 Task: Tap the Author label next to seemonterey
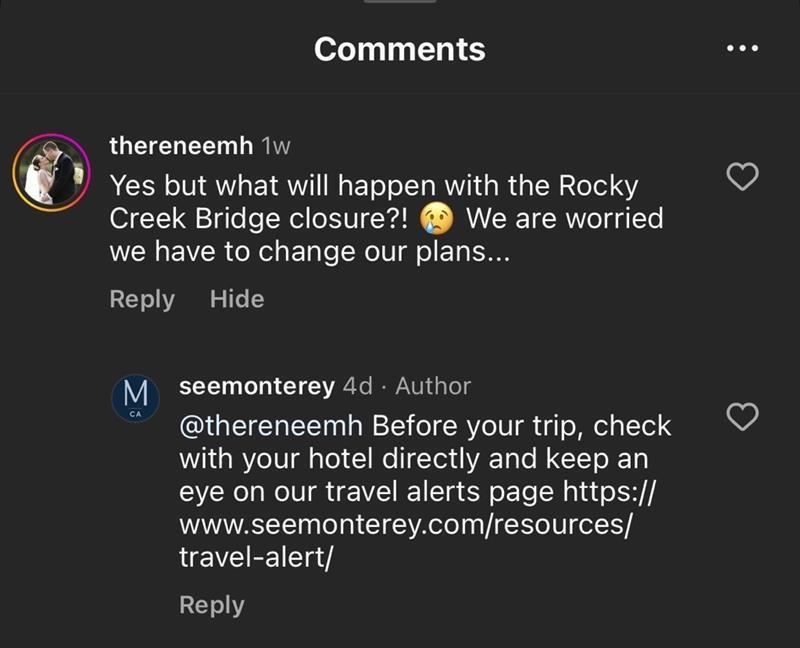433,386
